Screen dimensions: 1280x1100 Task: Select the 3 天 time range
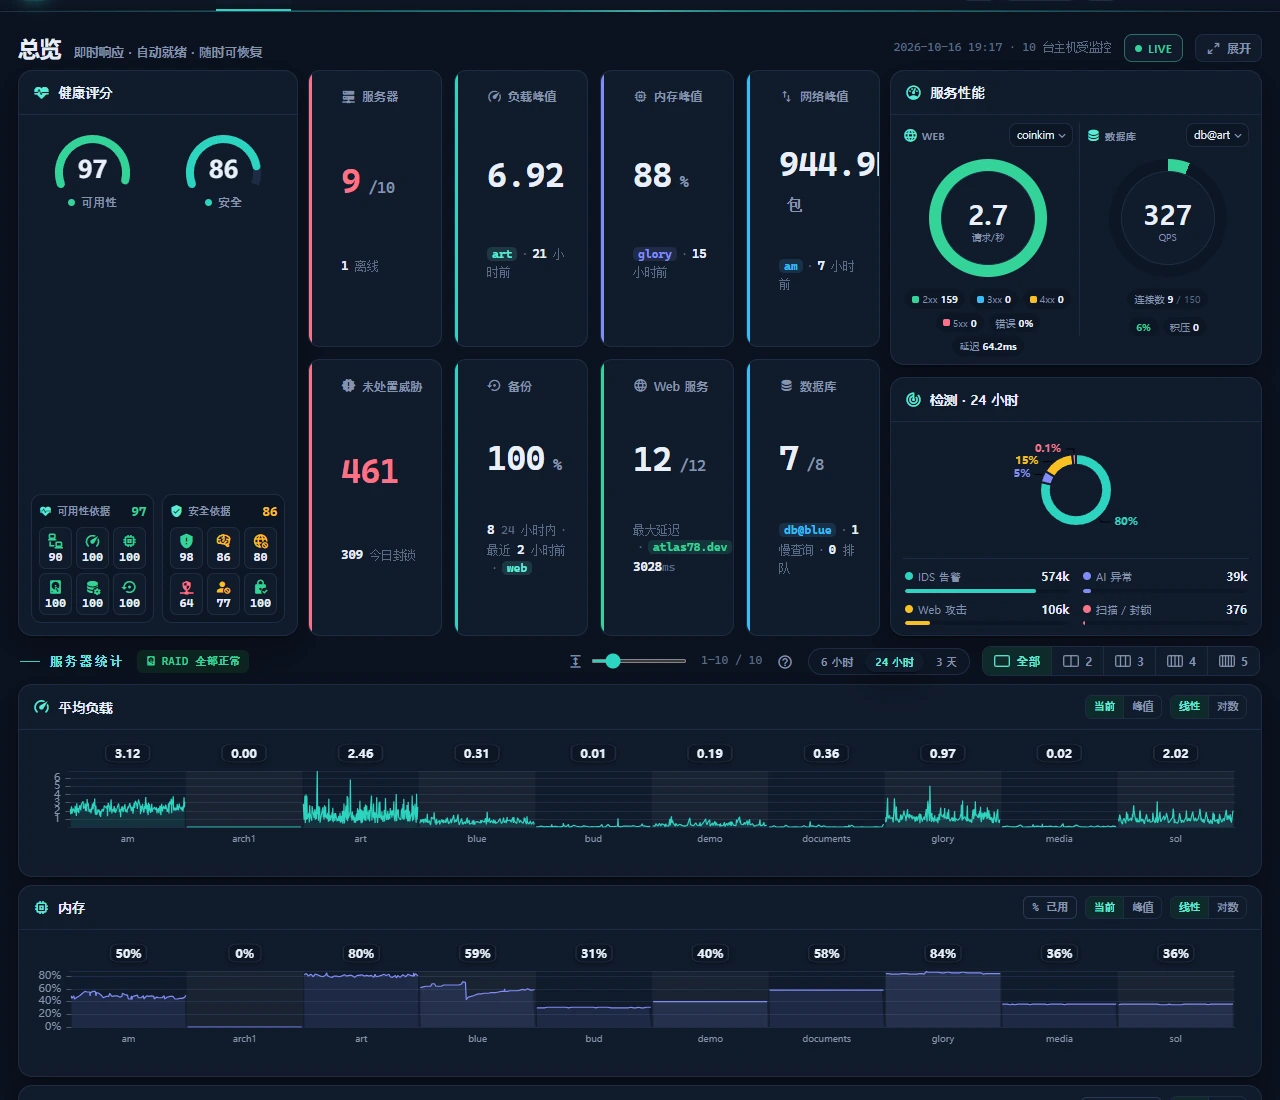[x=946, y=662]
